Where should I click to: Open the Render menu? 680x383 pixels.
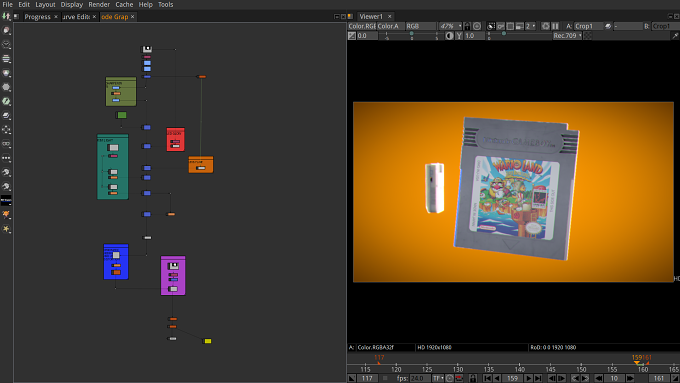point(99,4)
